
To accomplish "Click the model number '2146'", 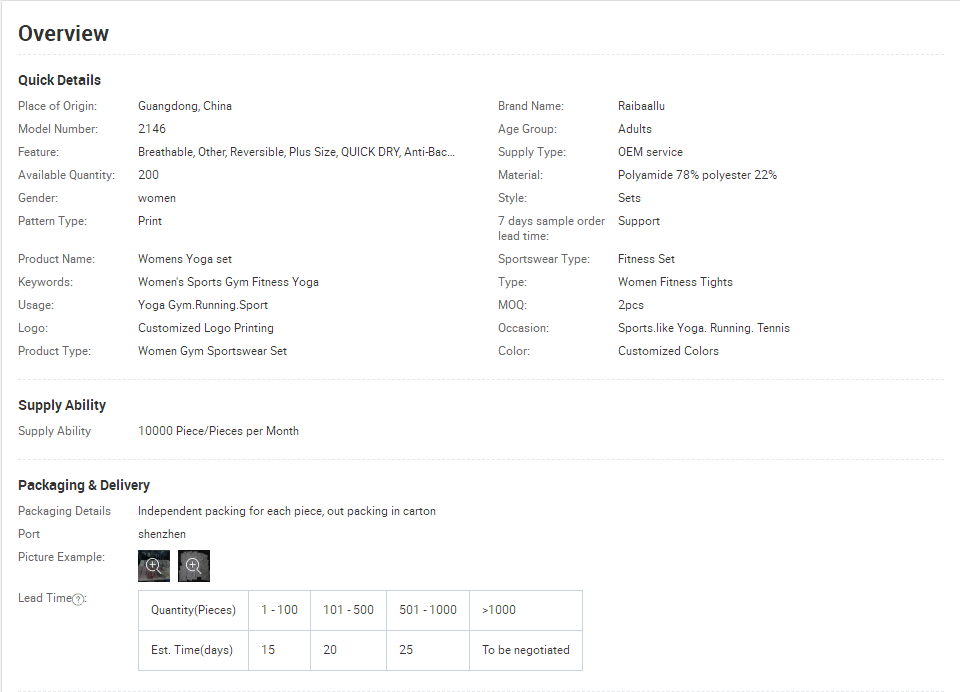I will (x=152, y=129).
